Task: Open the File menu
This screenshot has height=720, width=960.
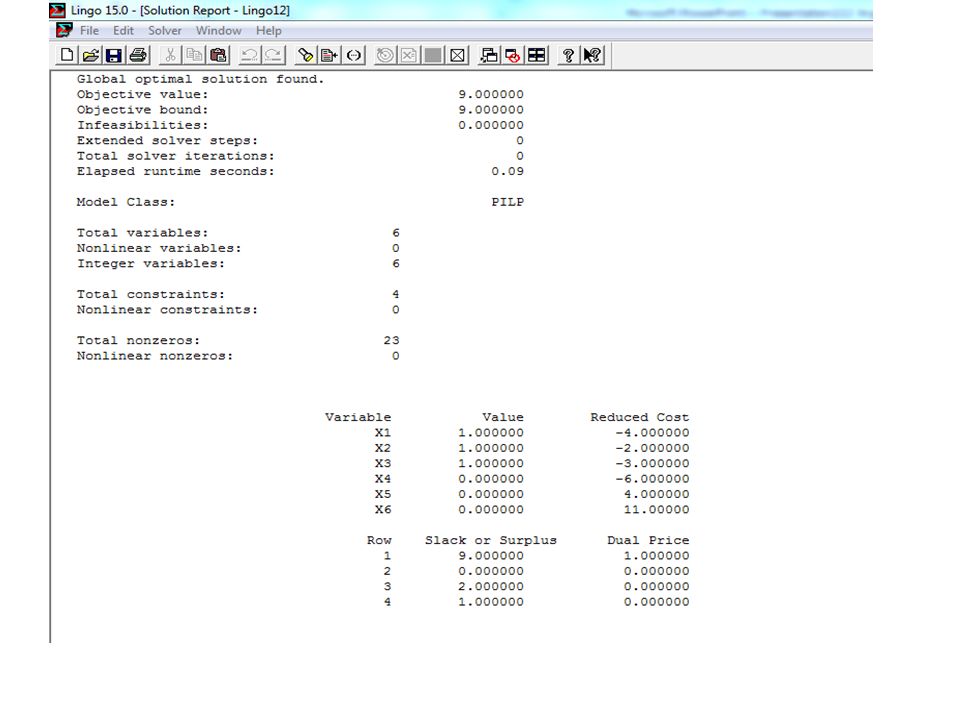Action: [x=89, y=31]
